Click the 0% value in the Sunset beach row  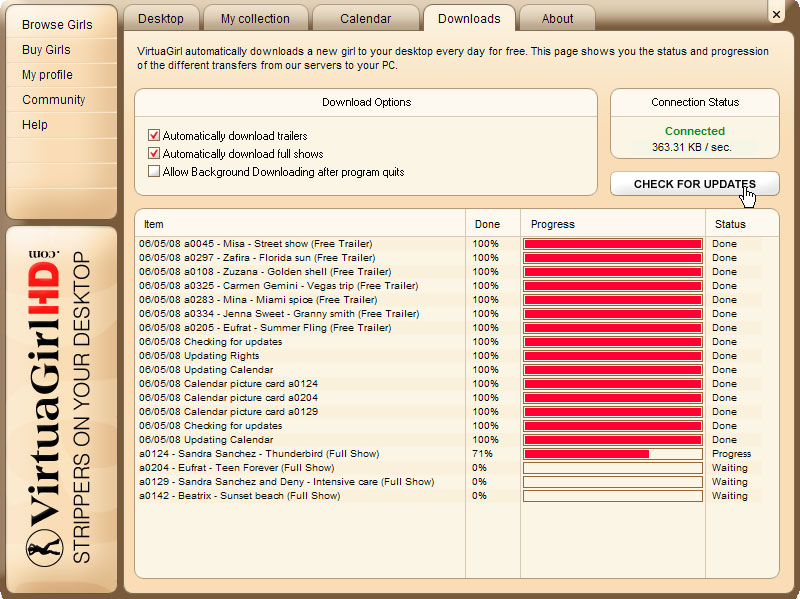pos(479,495)
